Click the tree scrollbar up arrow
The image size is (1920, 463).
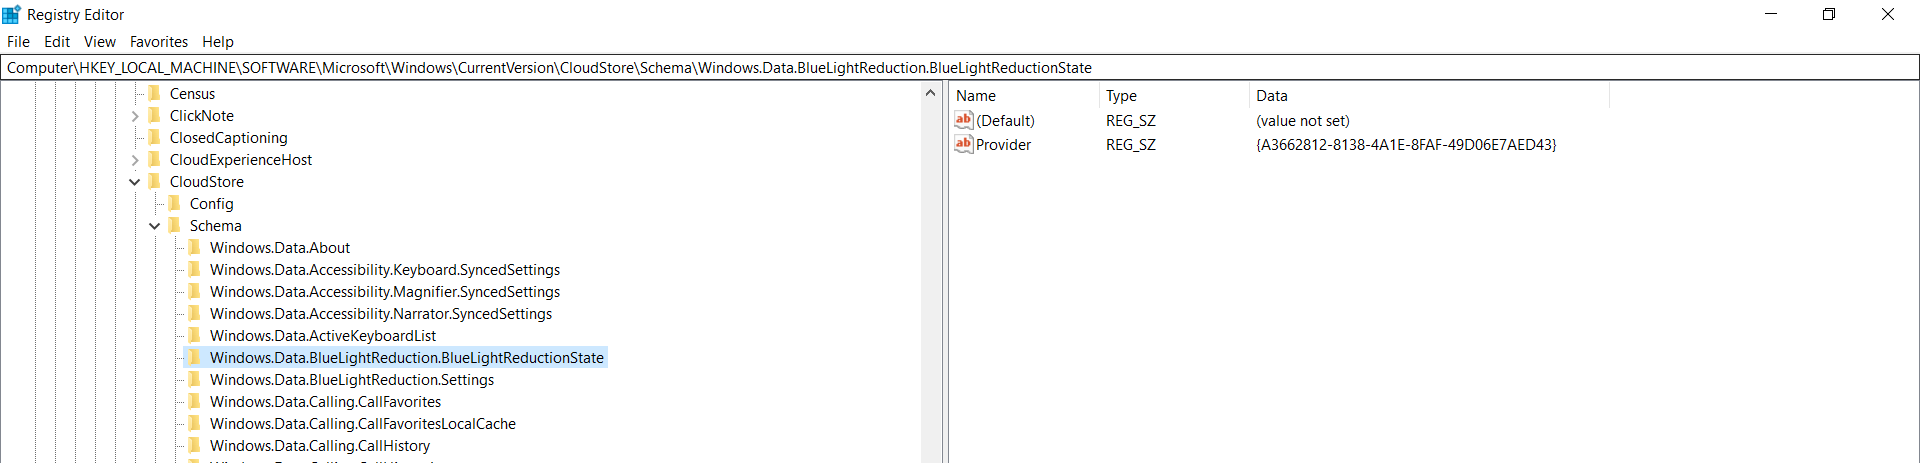930,93
